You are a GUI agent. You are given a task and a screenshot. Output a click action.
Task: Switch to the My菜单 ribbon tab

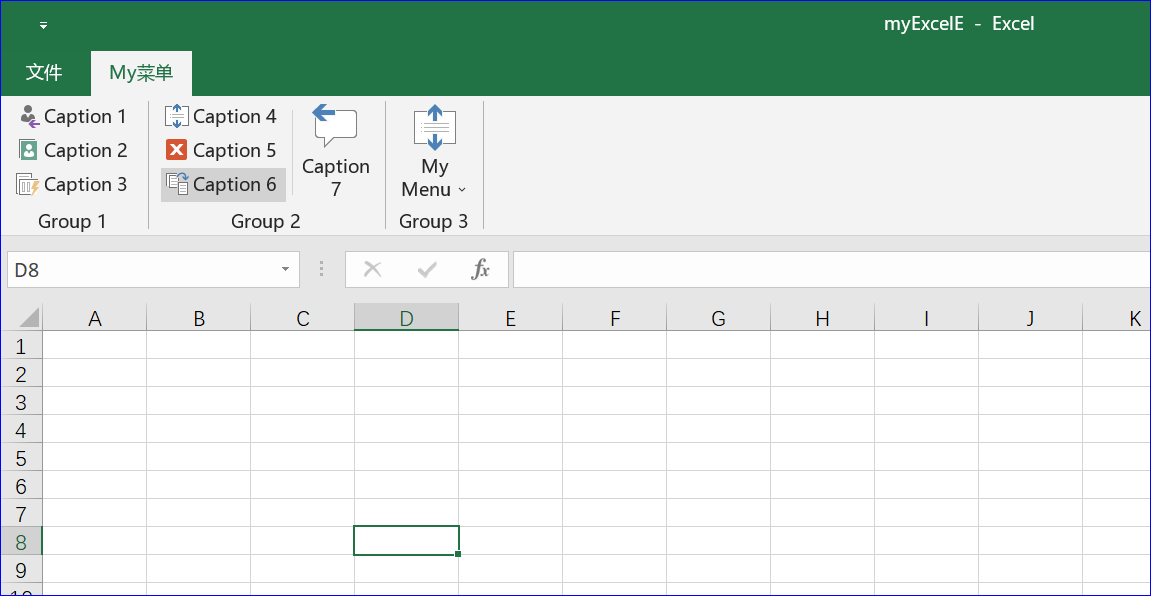(141, 73)
